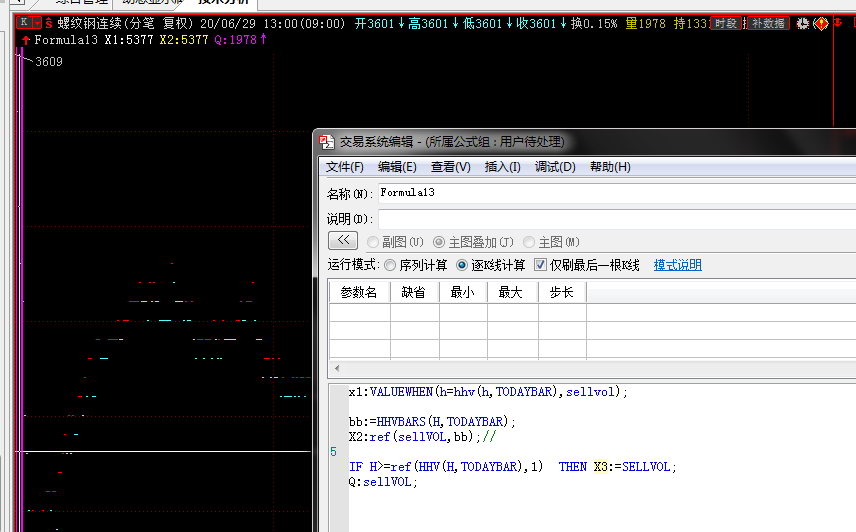Click the 参数名 column header
Screen dimensions: 856x532
tap(359, 292)
